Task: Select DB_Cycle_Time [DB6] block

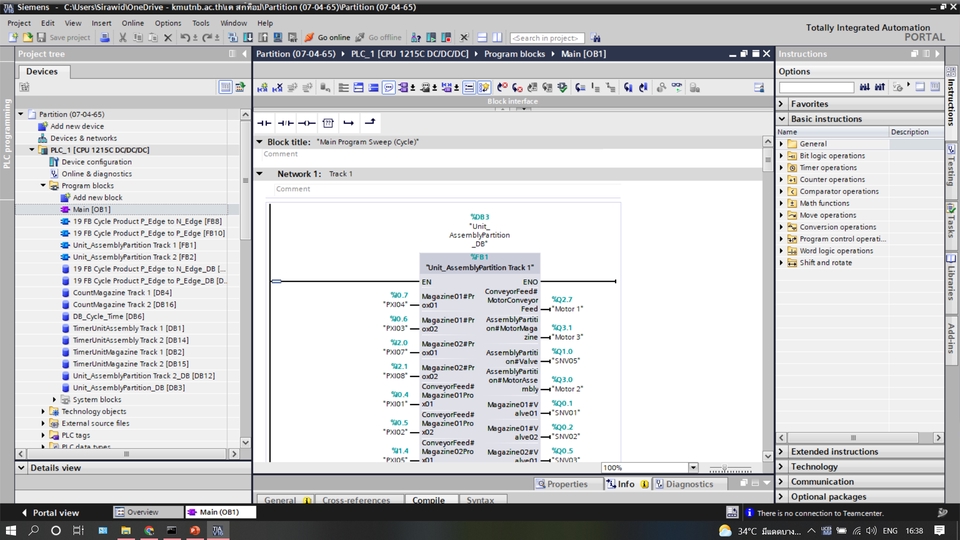Action: coord(108,316)
